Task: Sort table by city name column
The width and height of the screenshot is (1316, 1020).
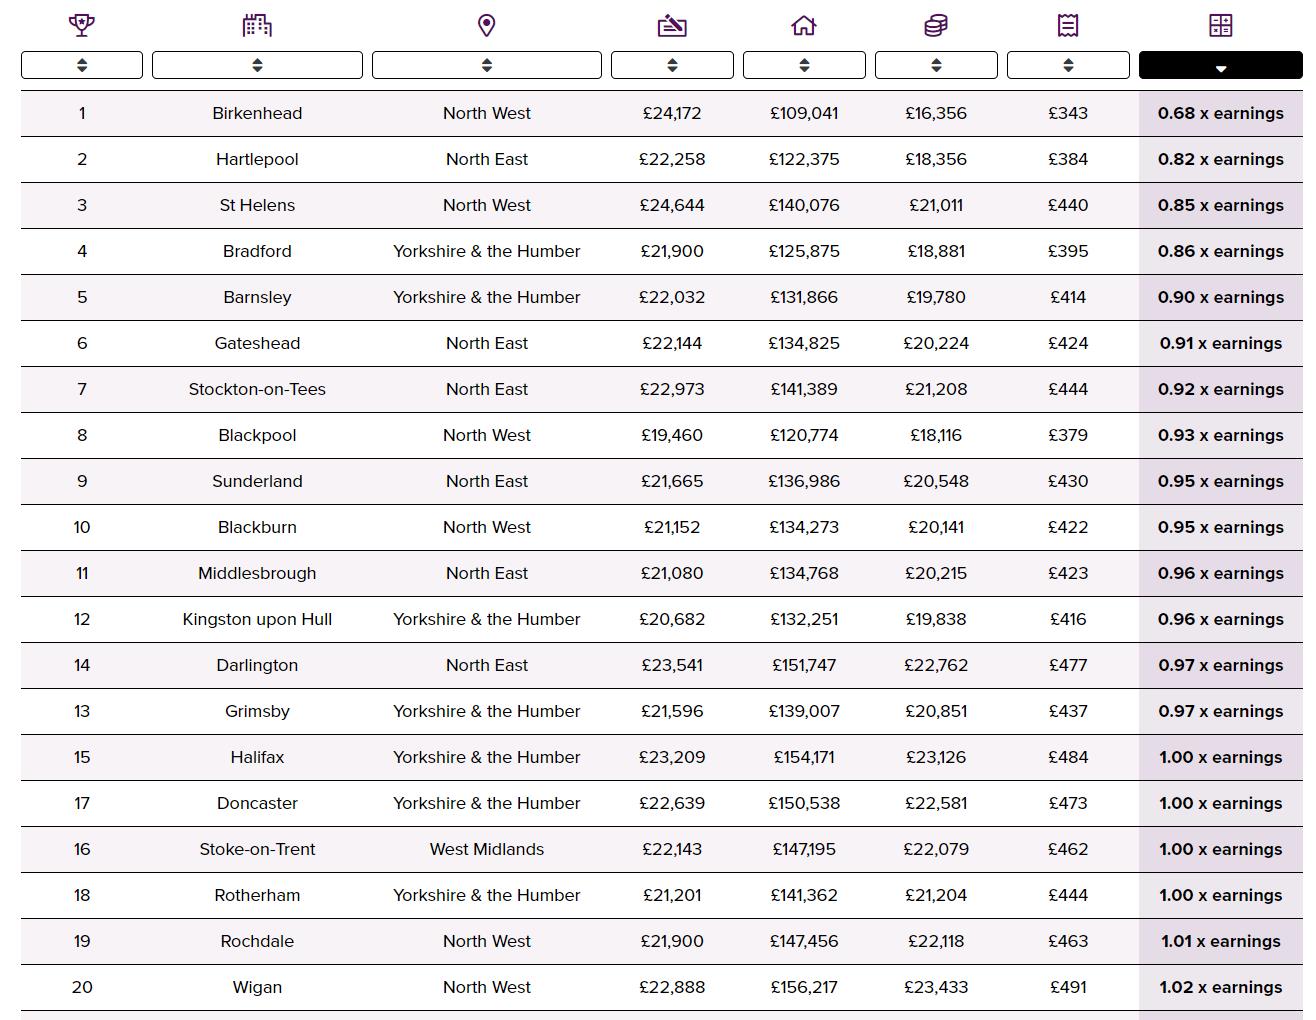Action: (x=257, y=65)
